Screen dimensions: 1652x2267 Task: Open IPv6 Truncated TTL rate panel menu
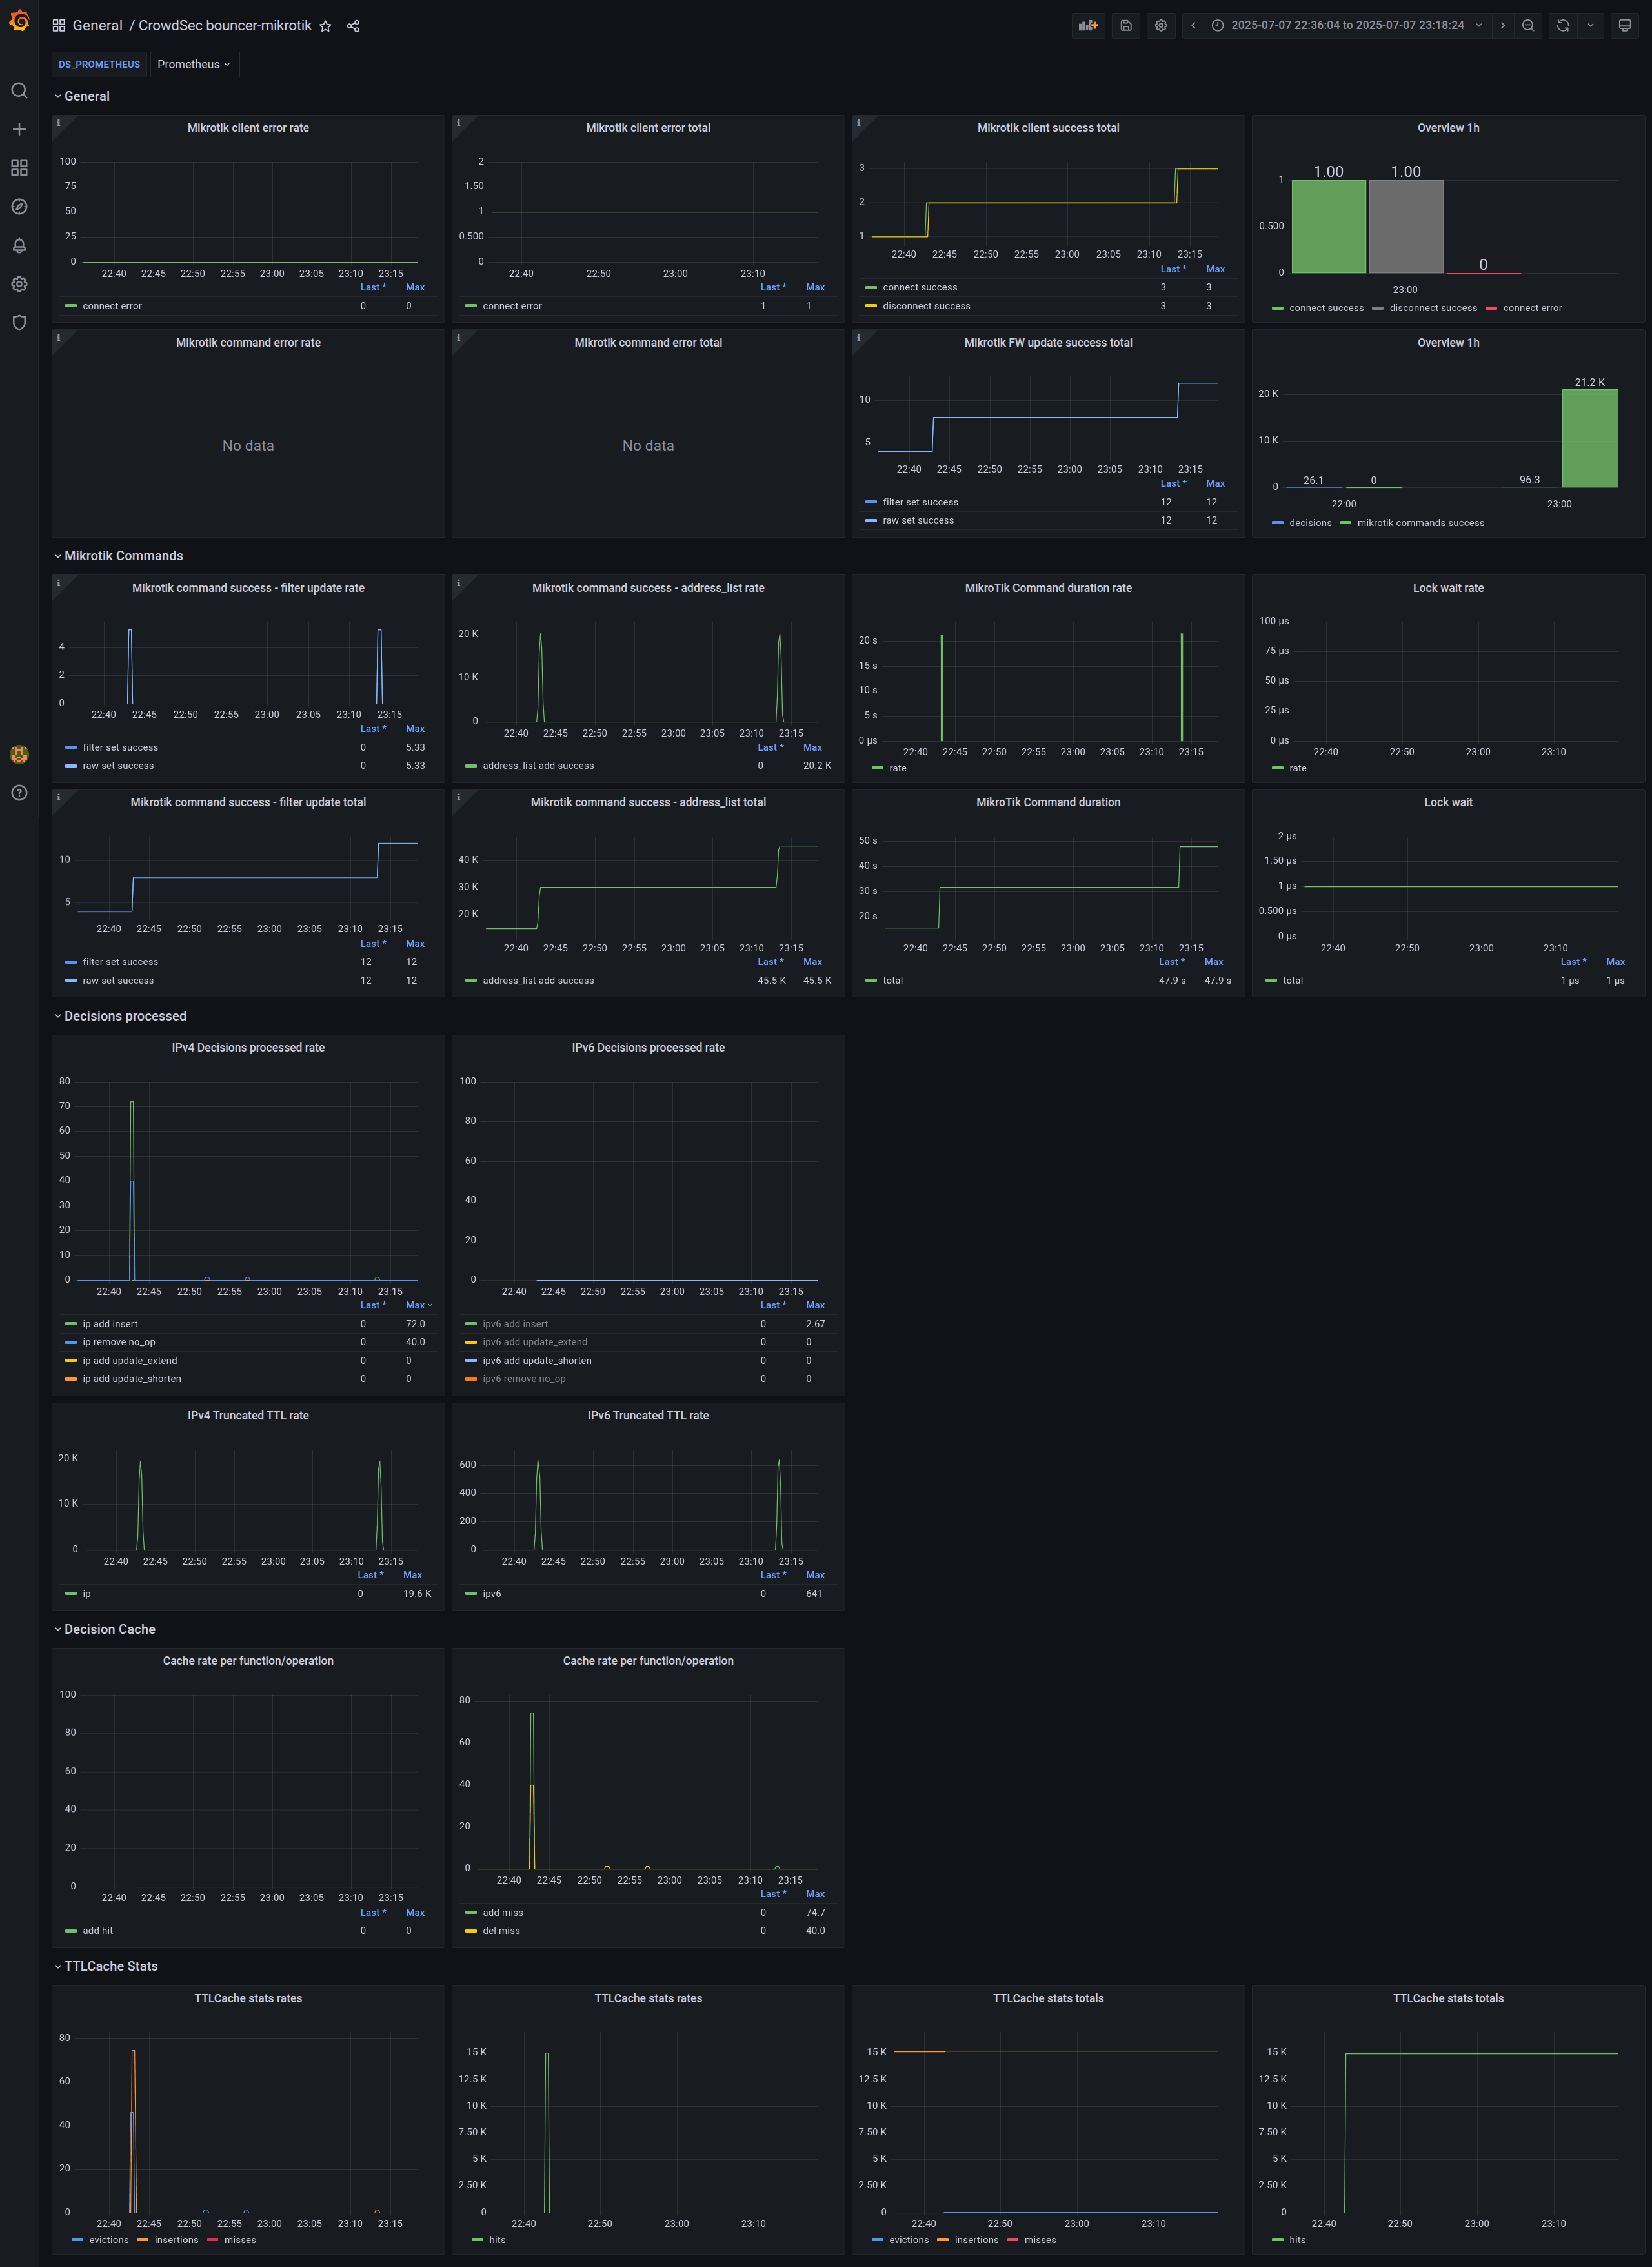pos(648,1416)
